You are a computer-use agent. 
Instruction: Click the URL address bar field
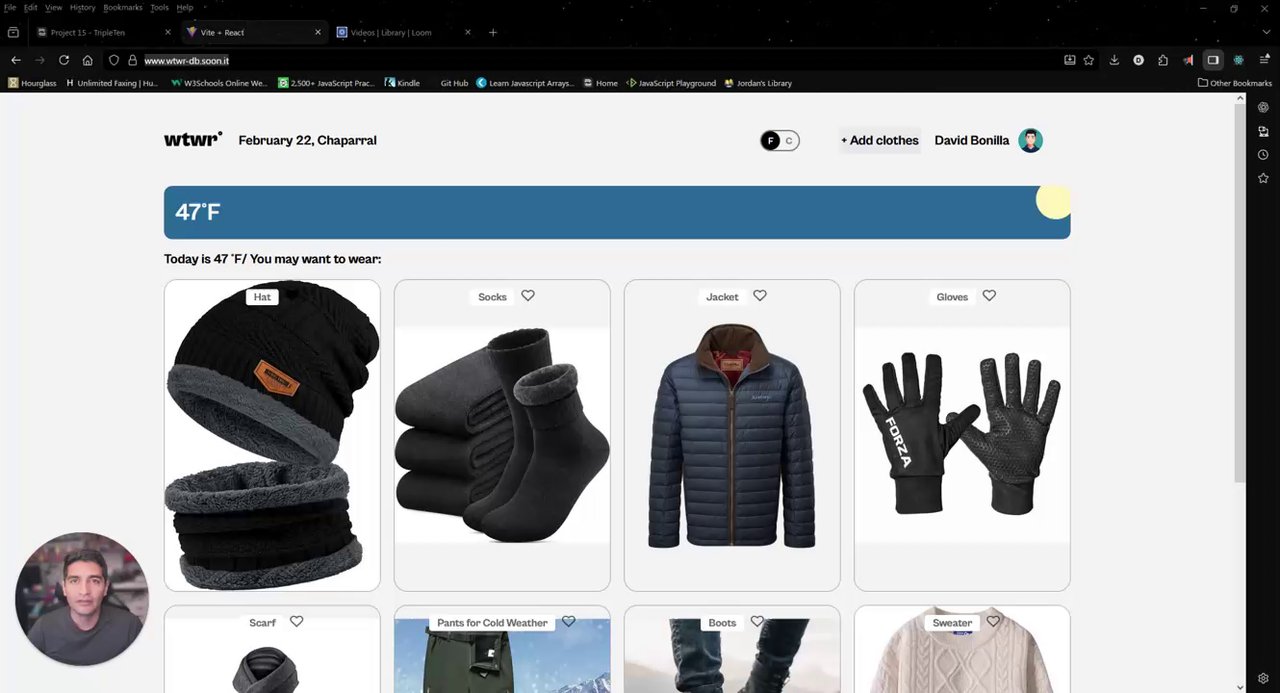tap(600, 60)
